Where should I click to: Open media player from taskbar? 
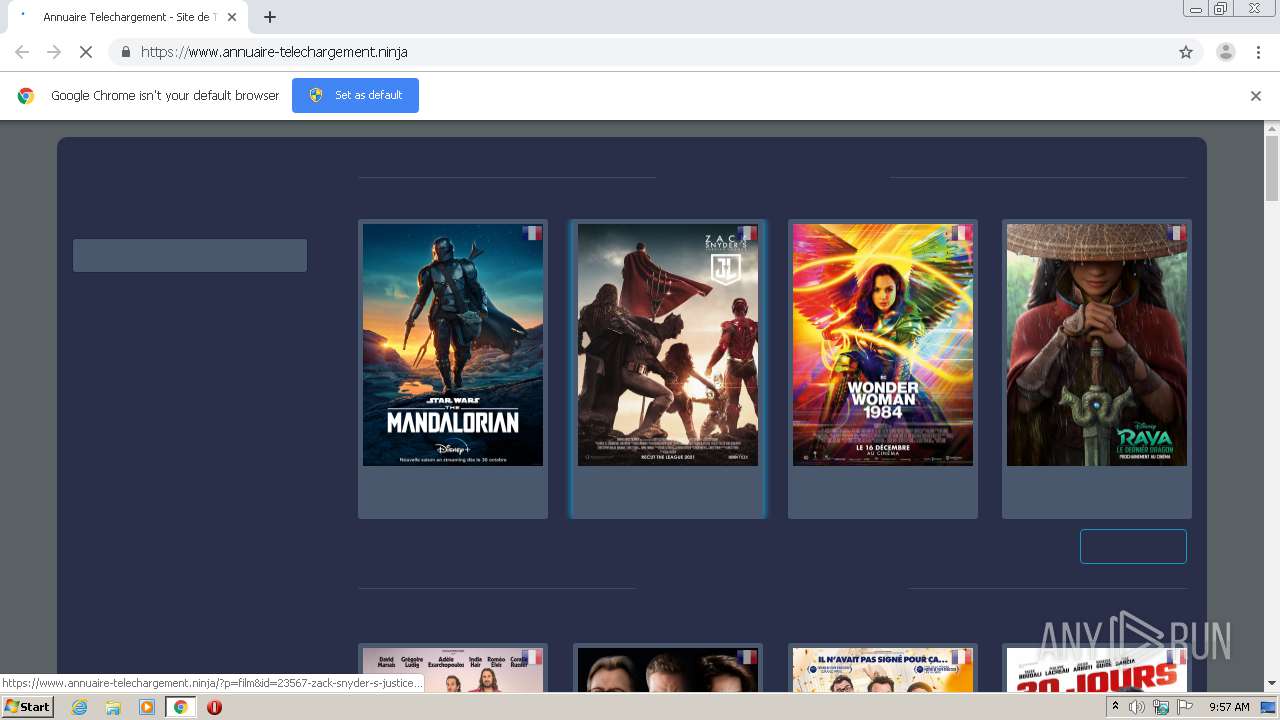tap(147, 707)
